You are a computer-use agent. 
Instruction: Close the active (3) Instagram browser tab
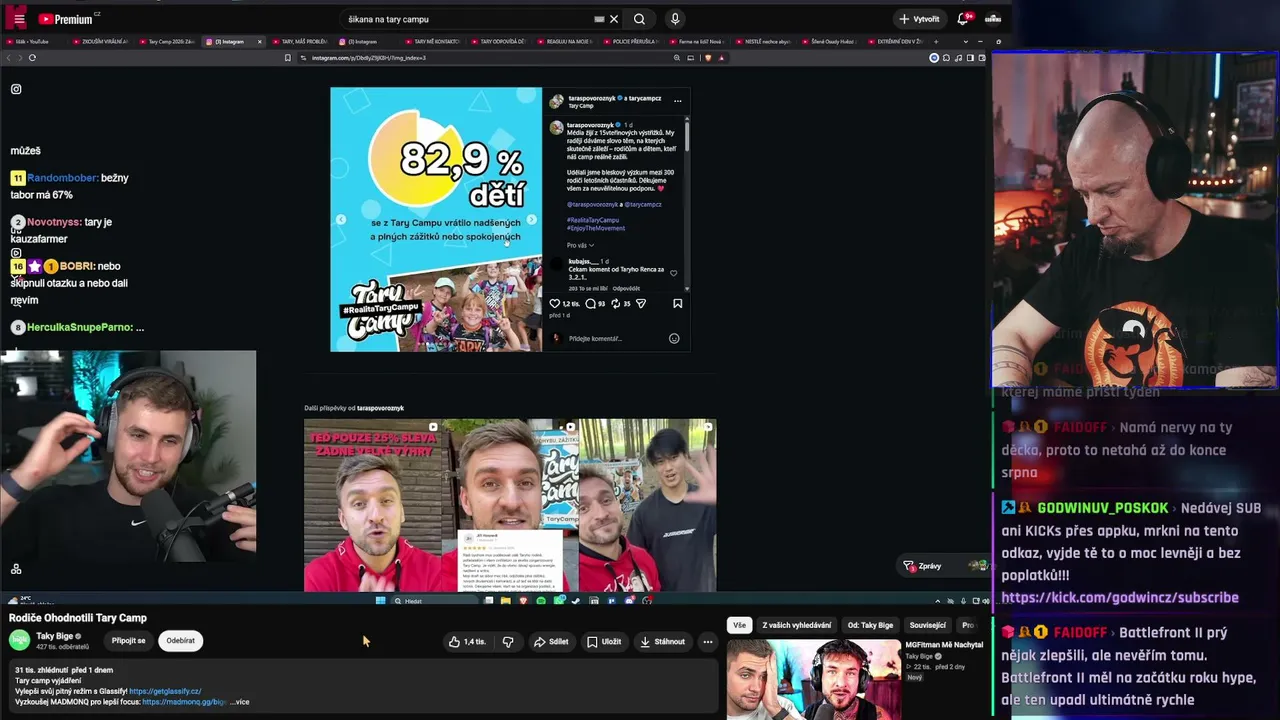(259, 42)
